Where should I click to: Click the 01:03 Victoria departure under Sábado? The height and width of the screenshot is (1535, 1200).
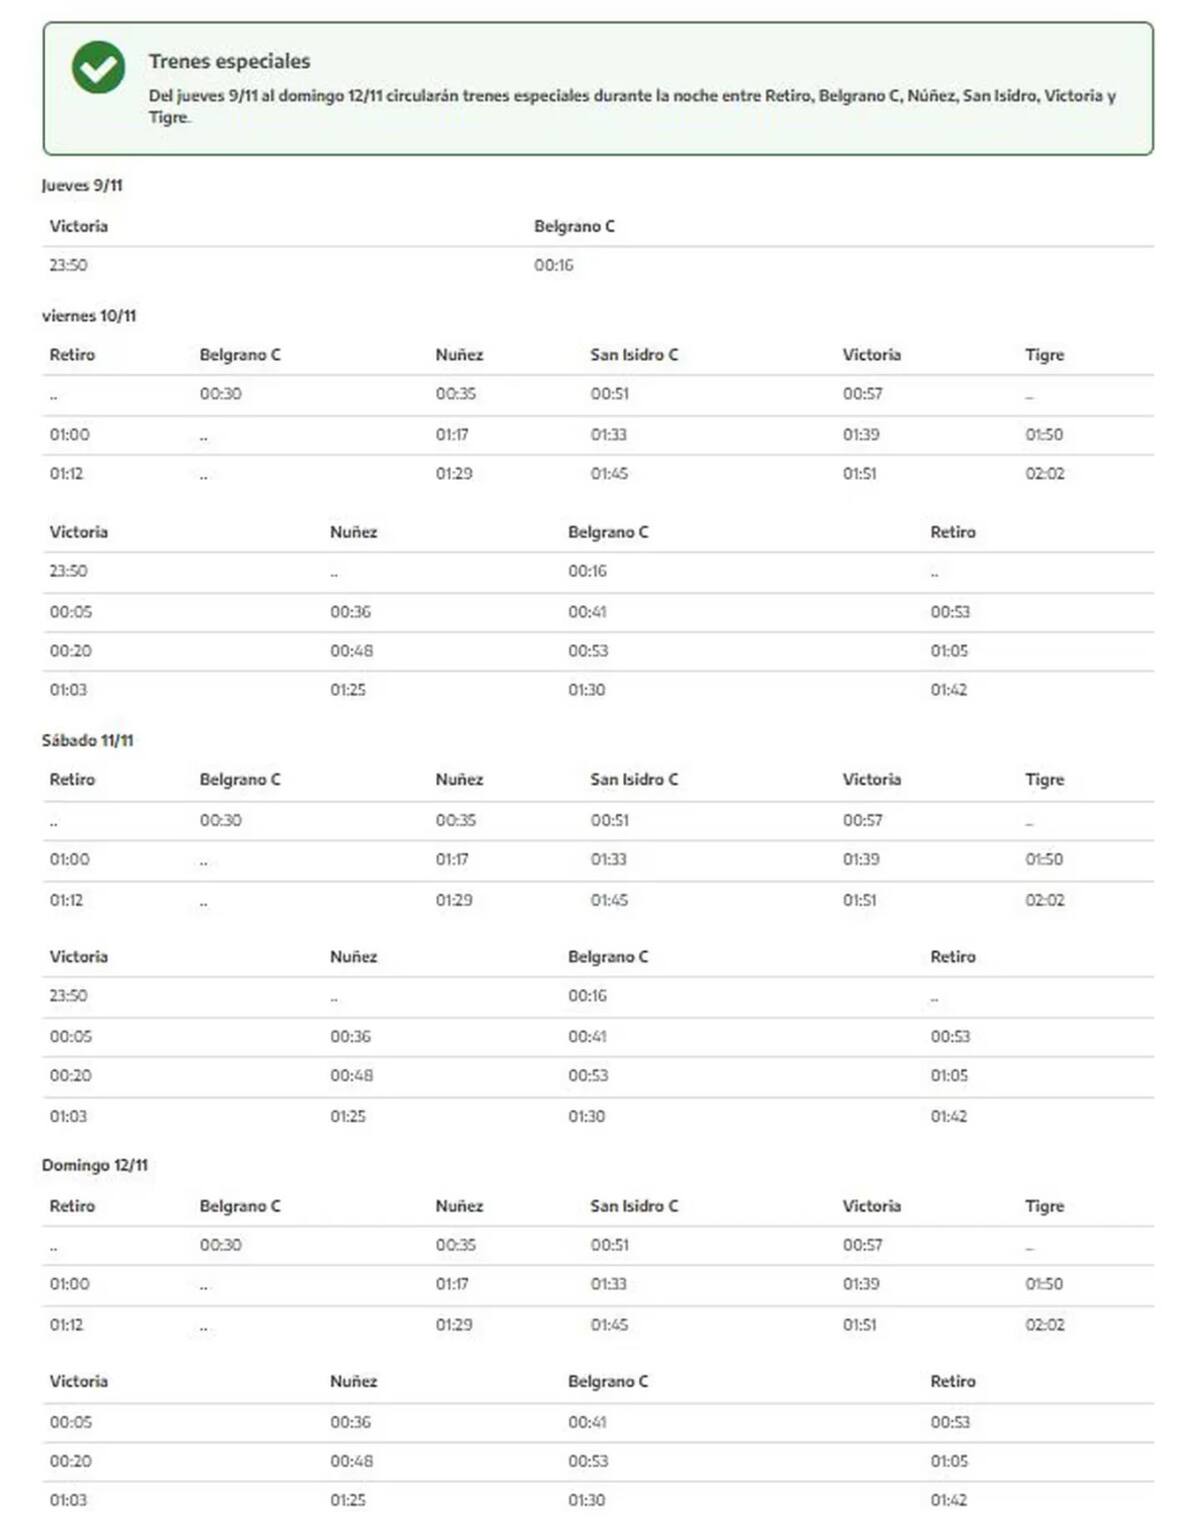coord(68,1116)
